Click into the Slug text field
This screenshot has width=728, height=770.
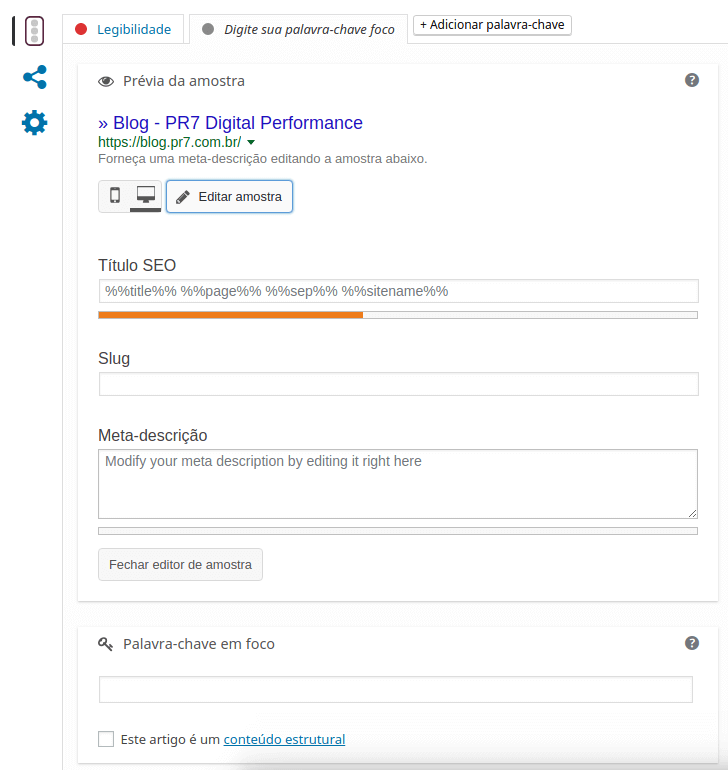click(x=398, y=384)
